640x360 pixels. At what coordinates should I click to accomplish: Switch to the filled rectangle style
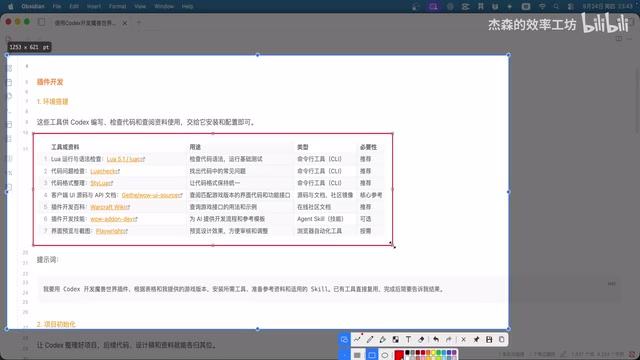(x=357, y=355)
